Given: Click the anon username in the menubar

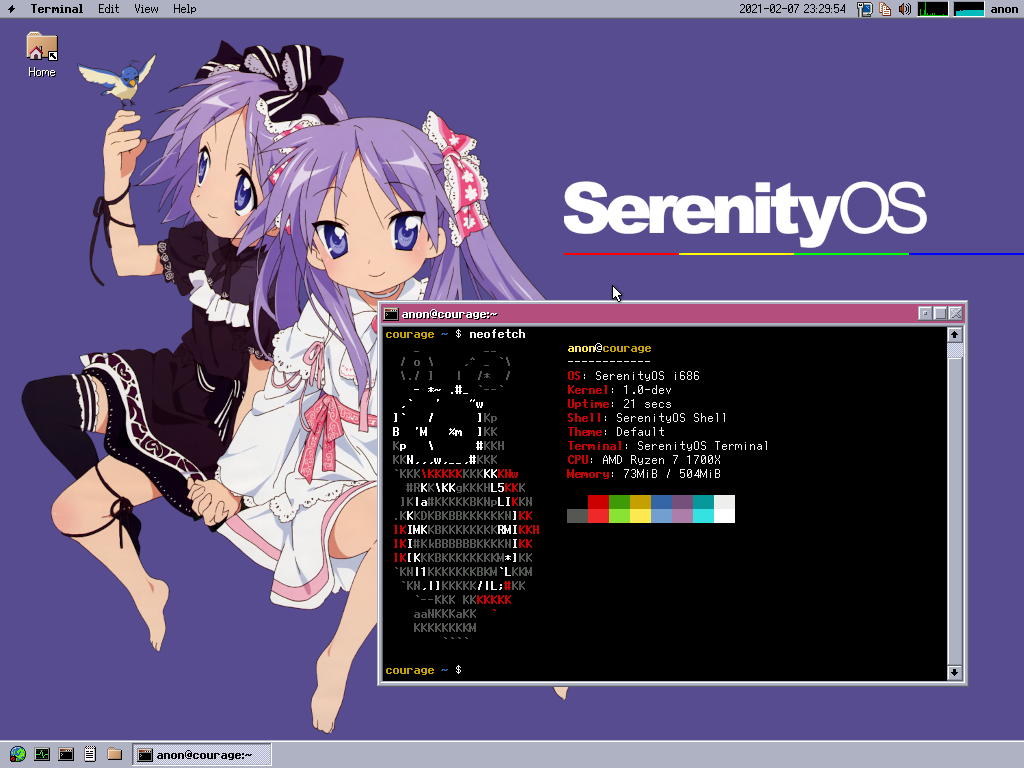Looking at the screenshot, I should (1004, 8).
